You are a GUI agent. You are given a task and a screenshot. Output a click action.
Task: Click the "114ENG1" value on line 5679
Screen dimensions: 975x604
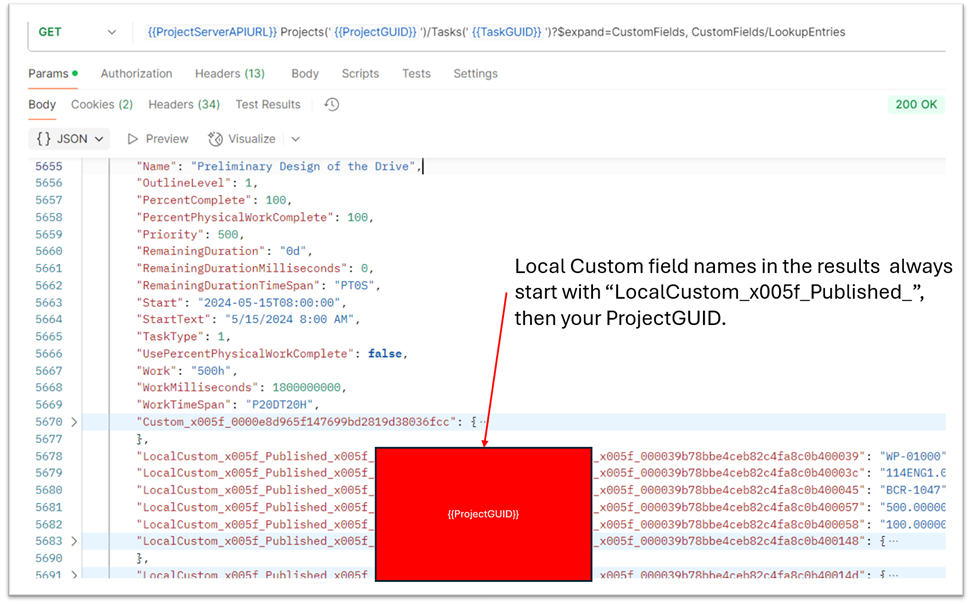coord(913,473)
